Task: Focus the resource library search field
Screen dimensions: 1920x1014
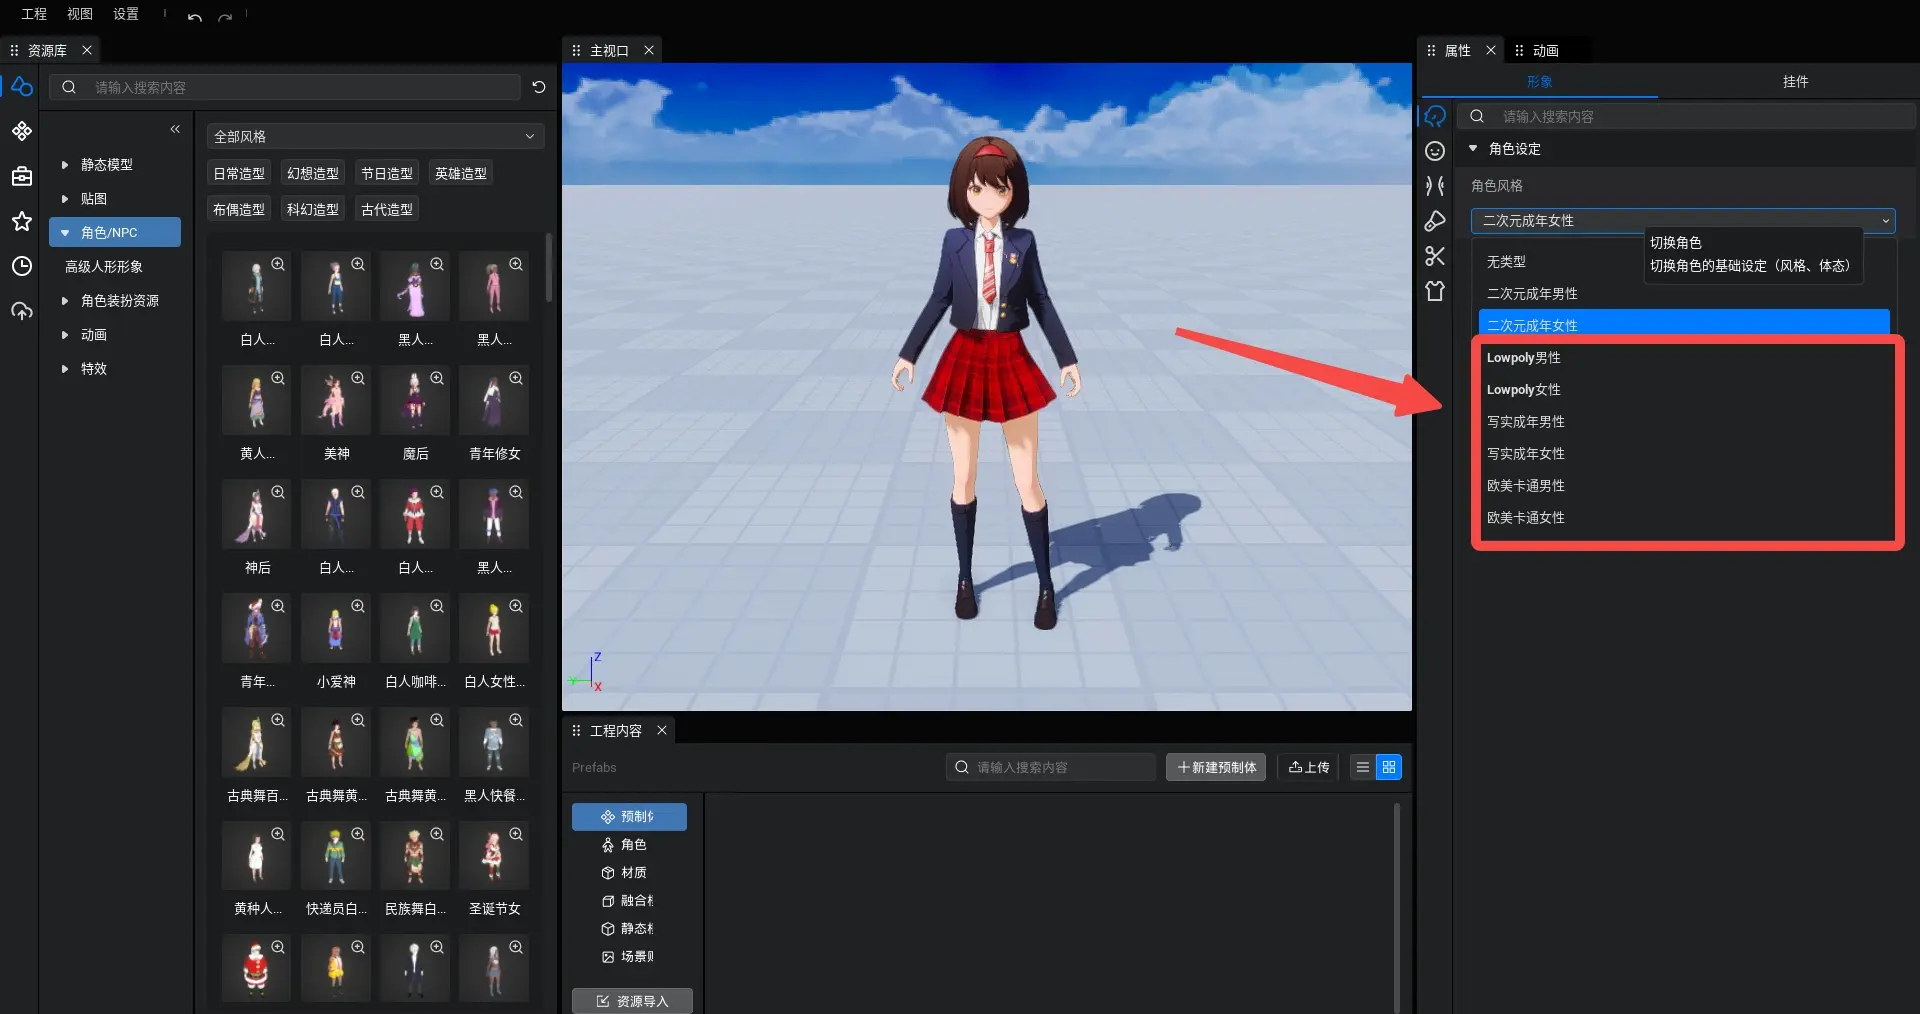Action: coord(286,87)
